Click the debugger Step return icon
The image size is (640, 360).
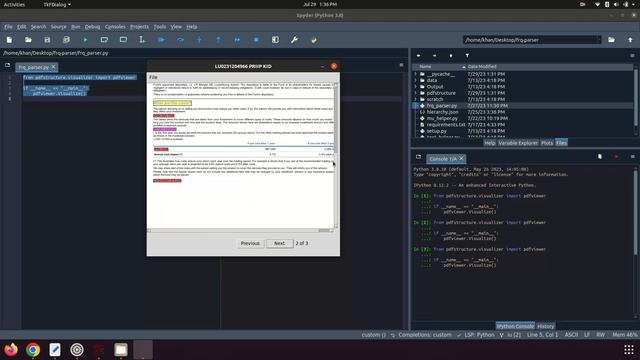pyautogui.click(x=218, y=40)
